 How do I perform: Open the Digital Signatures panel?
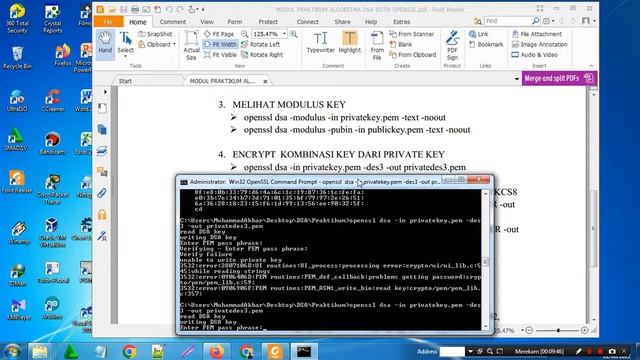click(102, 236)
